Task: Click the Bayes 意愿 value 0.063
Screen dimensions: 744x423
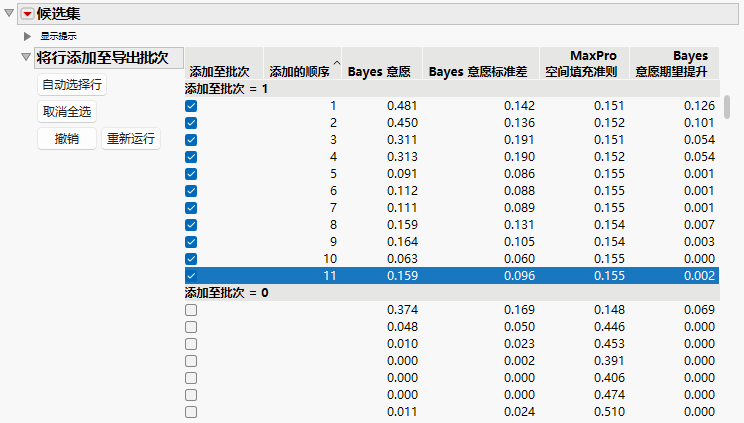Action: pos(402,259)
